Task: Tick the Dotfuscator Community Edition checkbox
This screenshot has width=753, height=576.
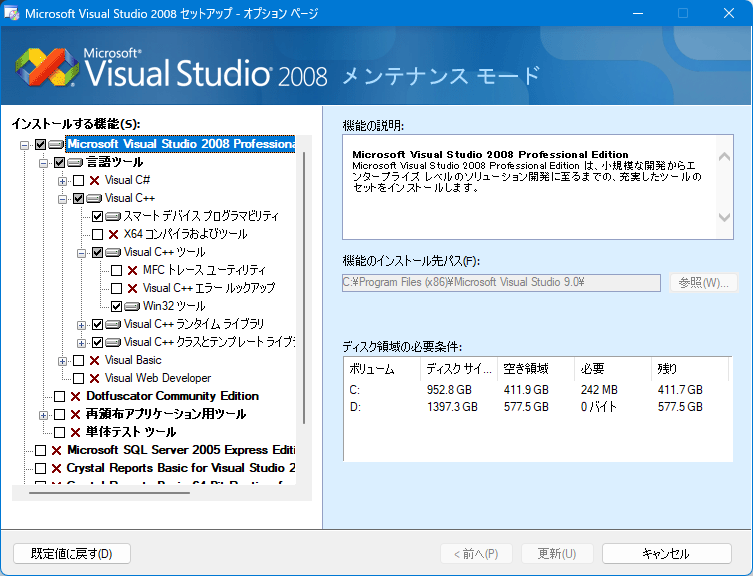Action: pyautogui.click(x=60, y=397)
